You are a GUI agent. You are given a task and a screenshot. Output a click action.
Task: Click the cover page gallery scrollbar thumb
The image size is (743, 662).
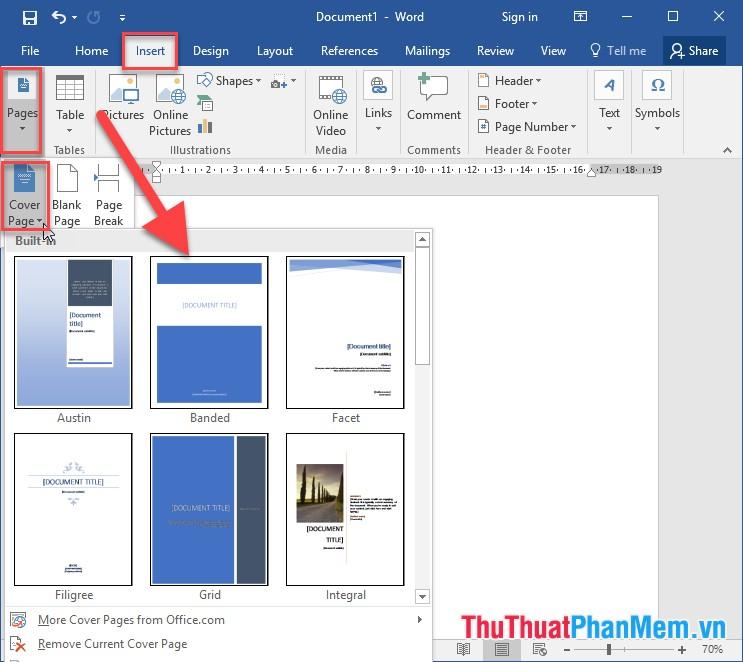422,306
